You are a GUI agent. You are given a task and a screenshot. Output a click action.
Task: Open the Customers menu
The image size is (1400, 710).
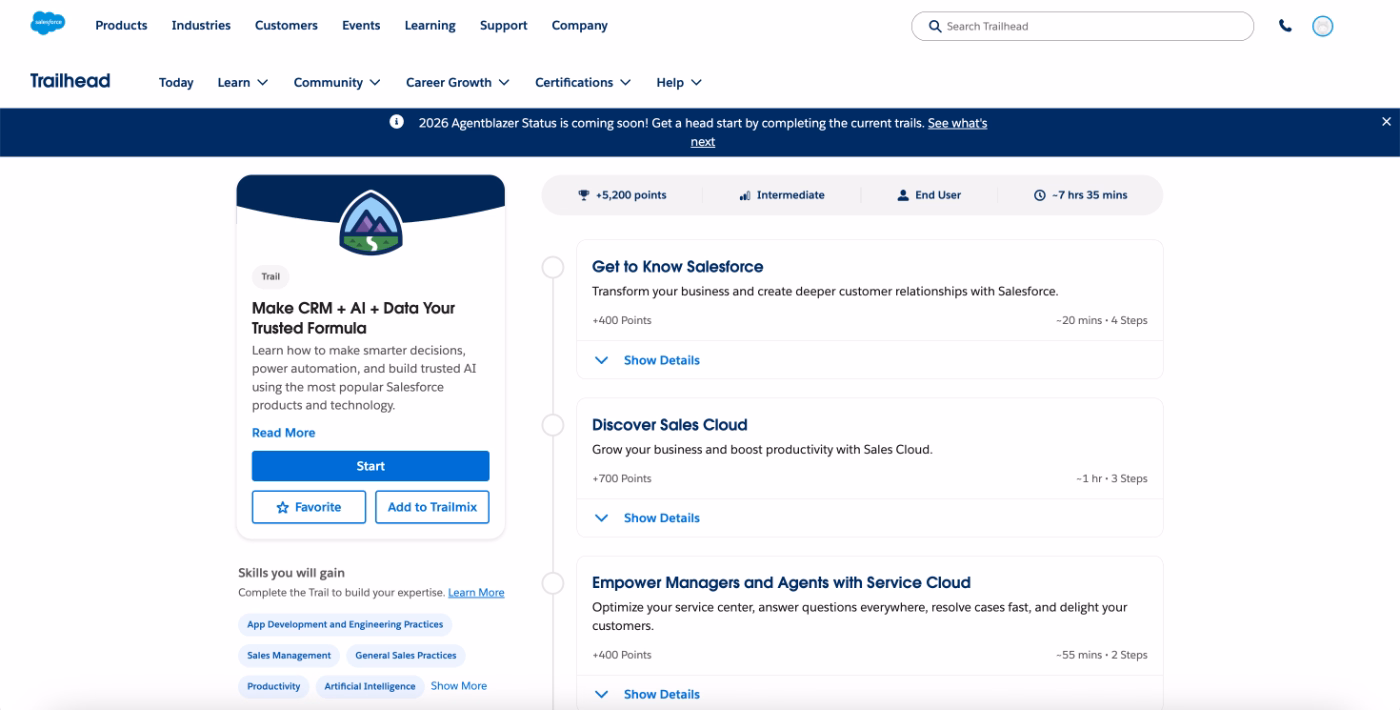point(286,25)
